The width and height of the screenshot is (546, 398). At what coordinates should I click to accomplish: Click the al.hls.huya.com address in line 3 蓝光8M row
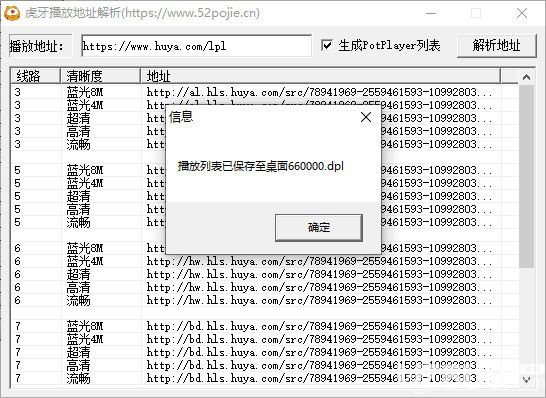pyautogui.click(x=320, y=93)
